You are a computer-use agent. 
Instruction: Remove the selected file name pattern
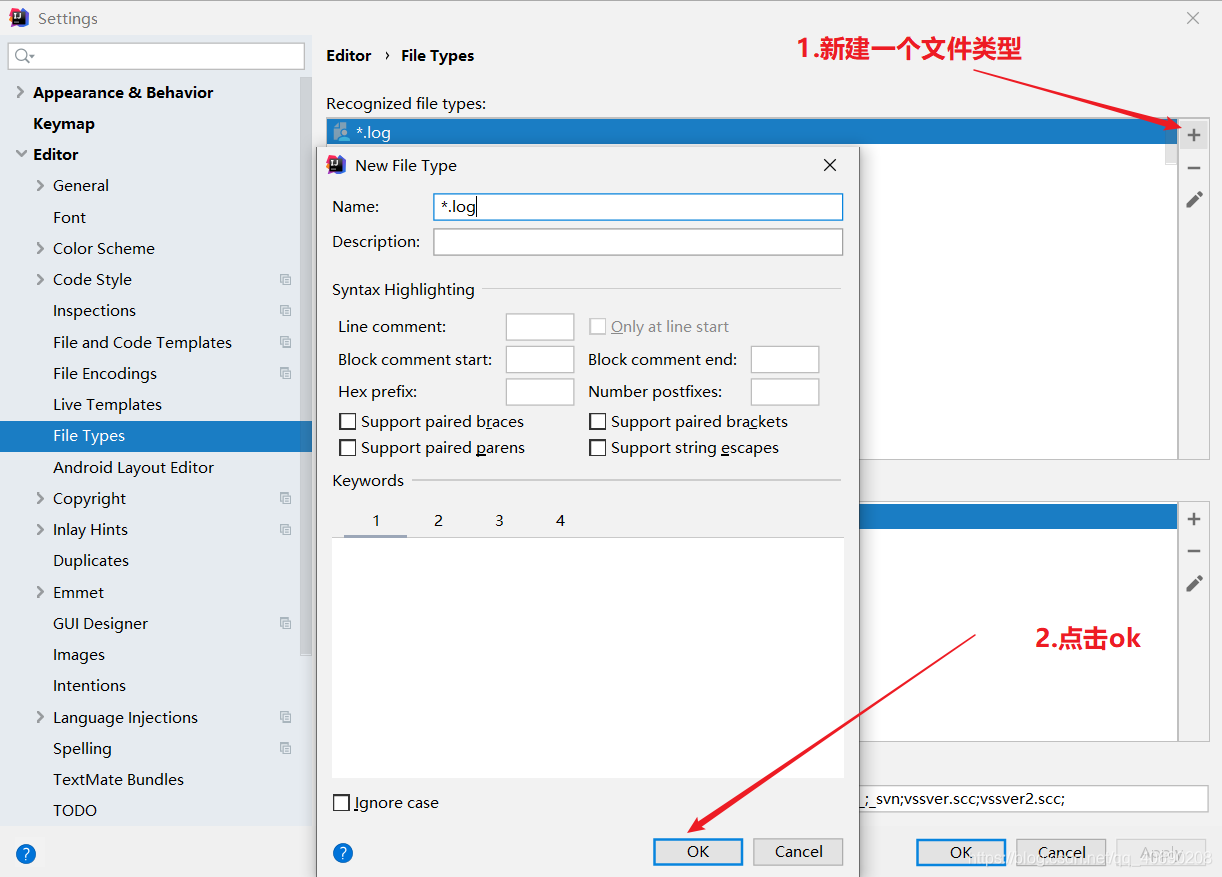[x=1194, y=551]
